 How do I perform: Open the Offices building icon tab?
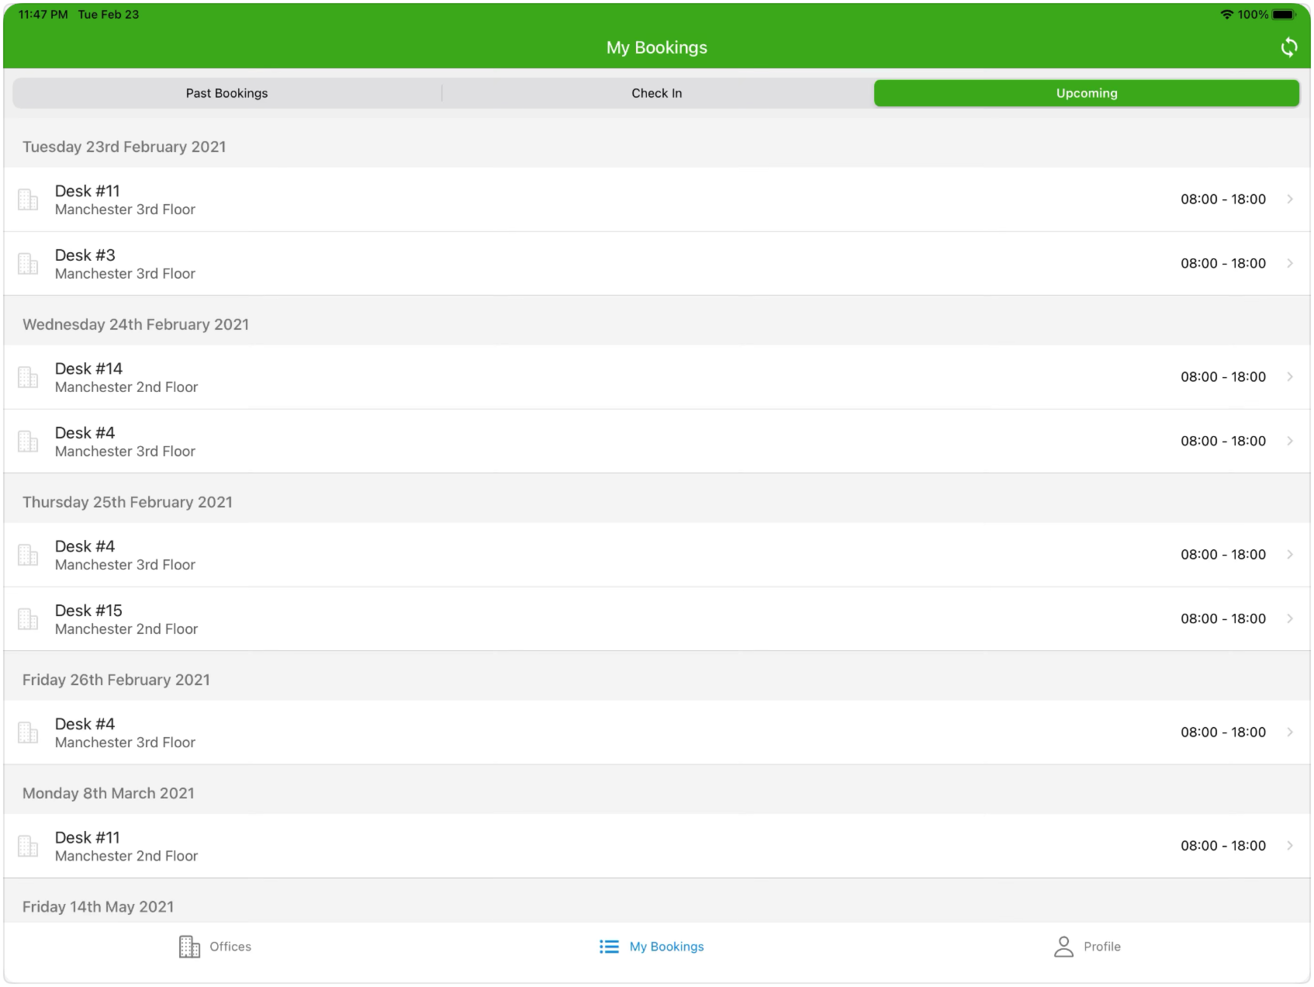tap(189, 946)
